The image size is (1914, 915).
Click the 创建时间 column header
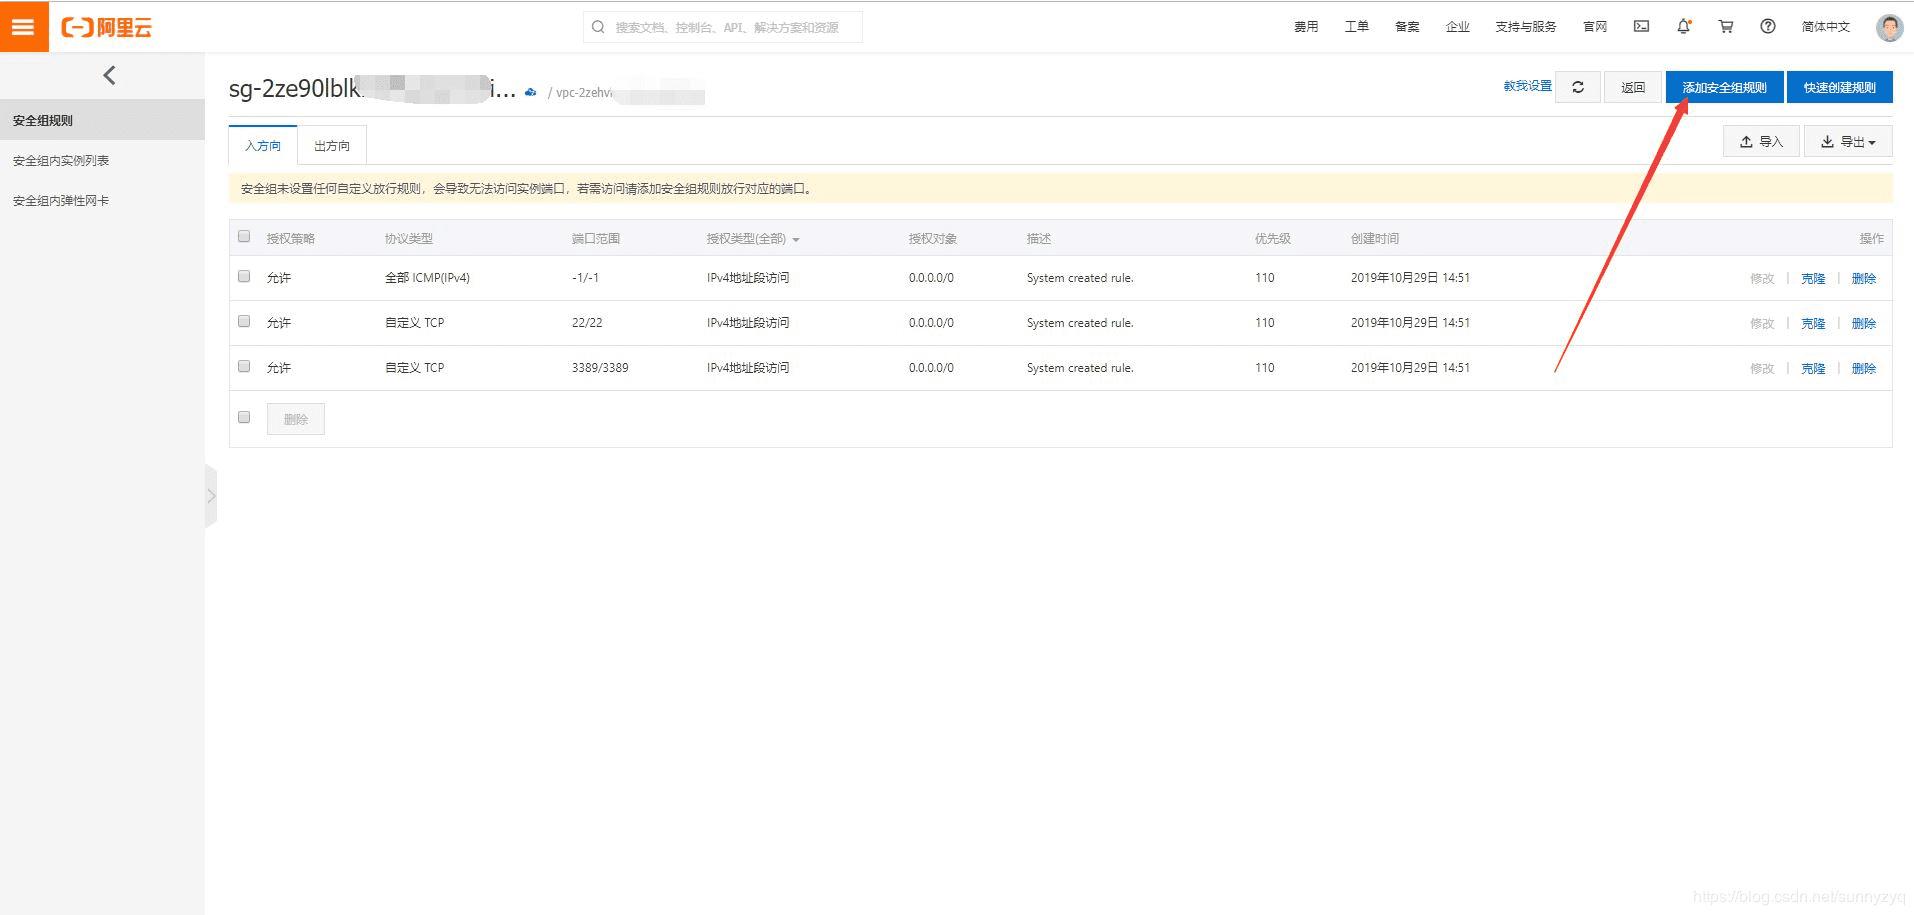(x=1375, y=239)
